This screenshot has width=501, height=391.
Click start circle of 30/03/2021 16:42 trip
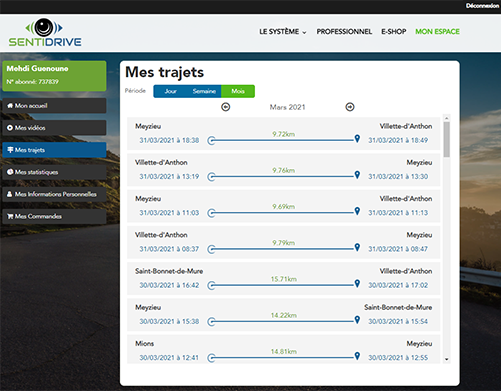[x=211, y=286]
